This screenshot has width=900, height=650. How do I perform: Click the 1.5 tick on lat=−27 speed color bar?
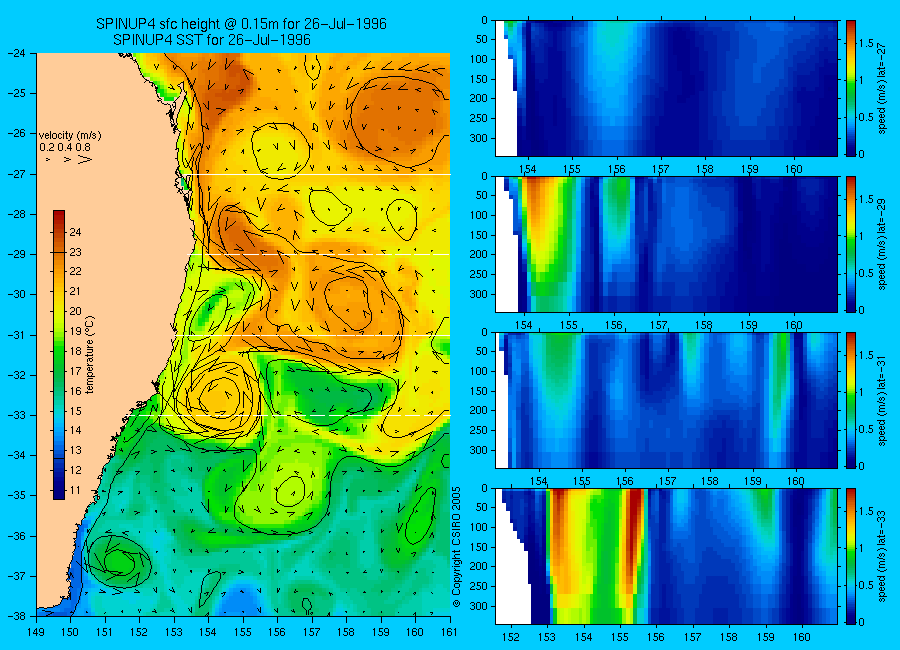click(867, 43)
